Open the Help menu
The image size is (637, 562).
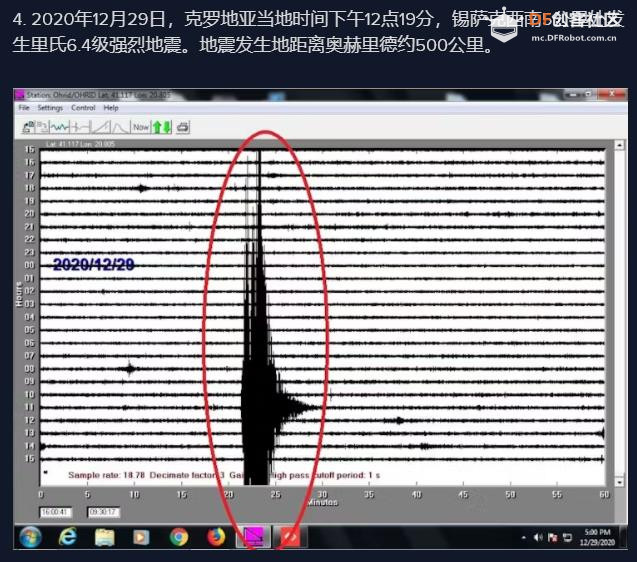tap(111, 108)
